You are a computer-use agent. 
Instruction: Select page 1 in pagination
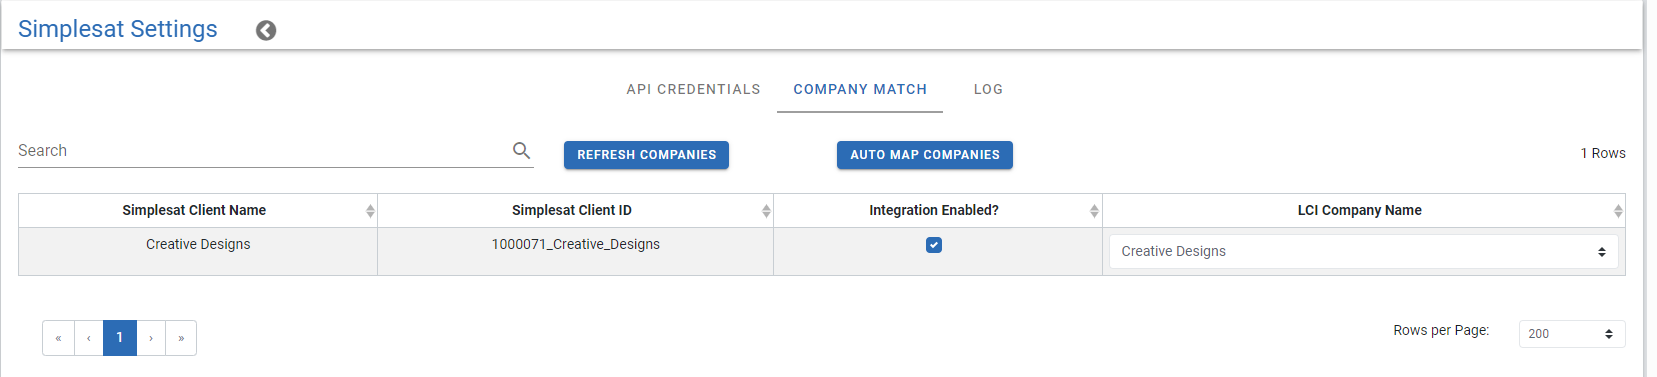click(x=120, y=338)
